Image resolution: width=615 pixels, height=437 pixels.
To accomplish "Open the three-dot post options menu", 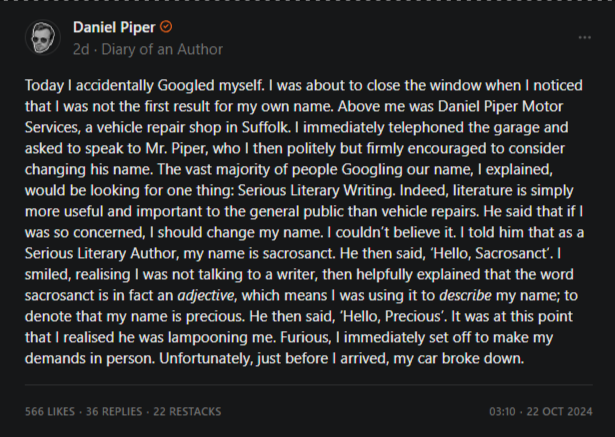I will click(584, 38).
